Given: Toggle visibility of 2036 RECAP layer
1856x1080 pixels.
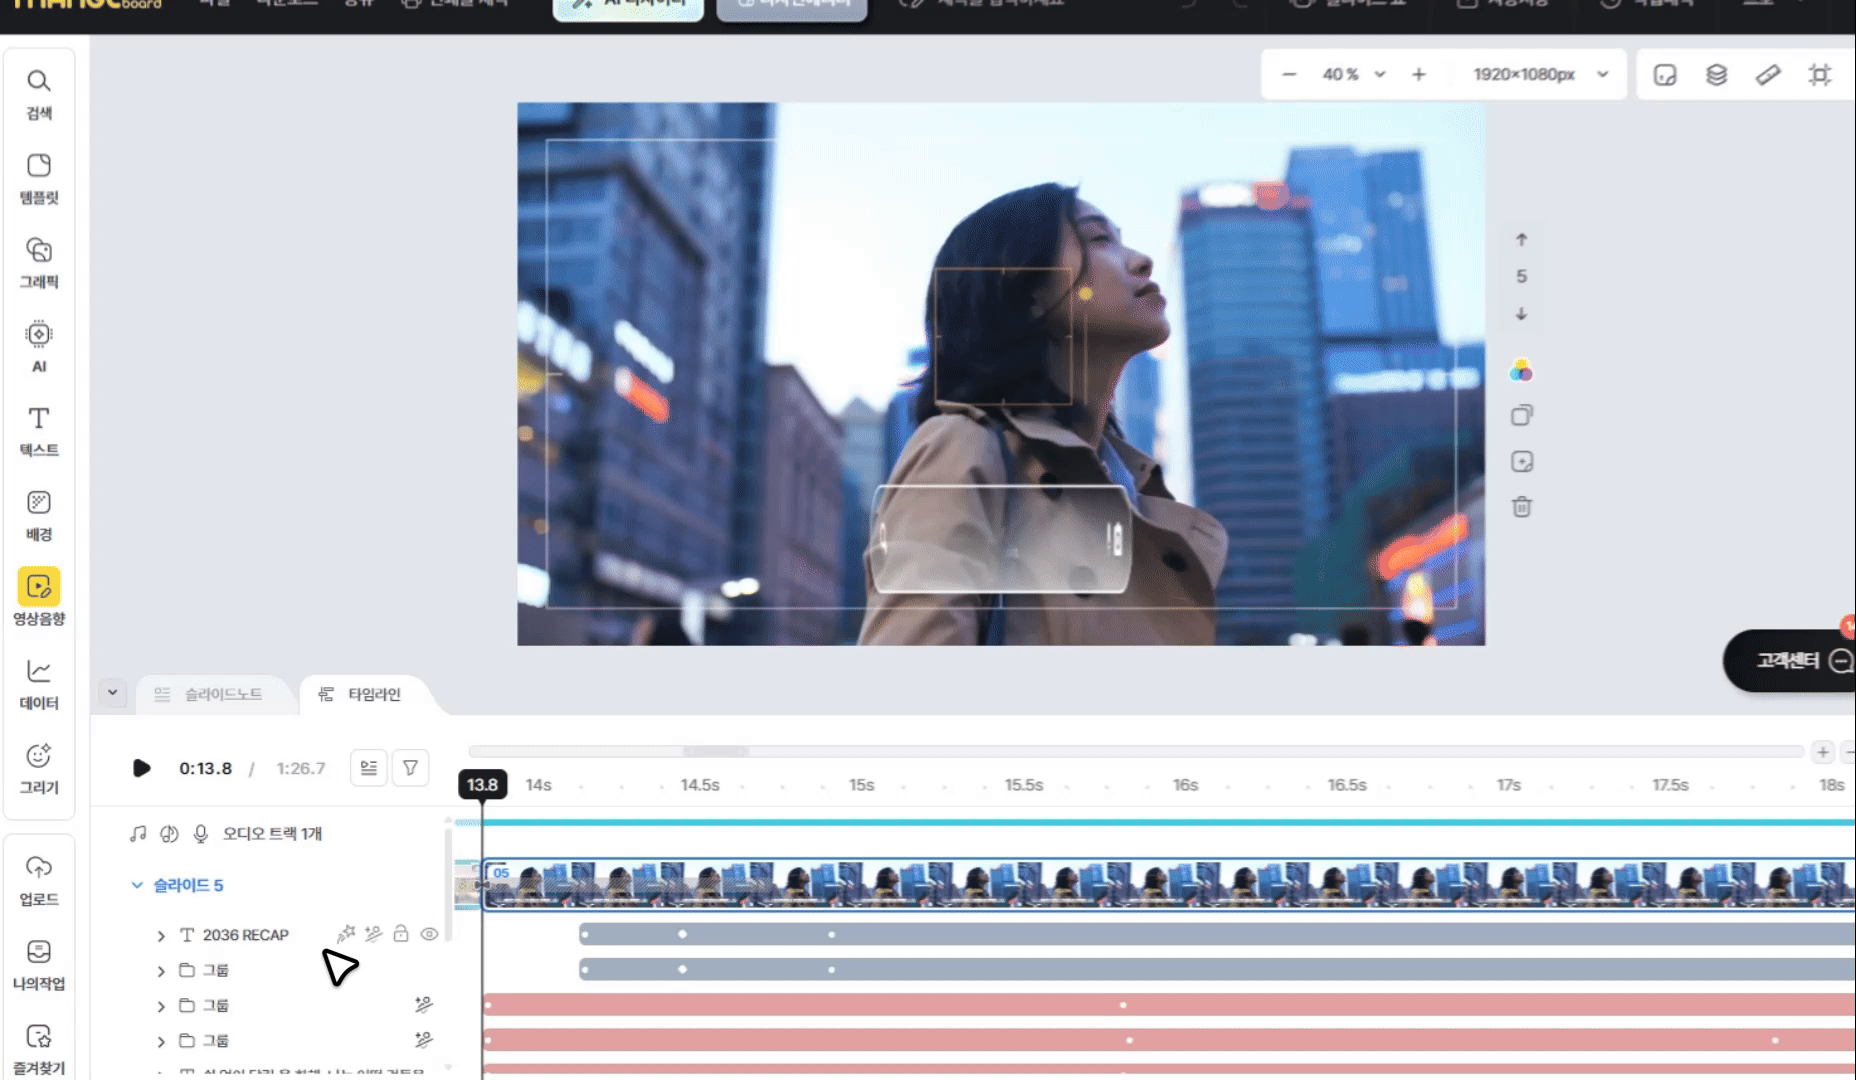Looking at the screenshot, I should click(x=429, y=934).
